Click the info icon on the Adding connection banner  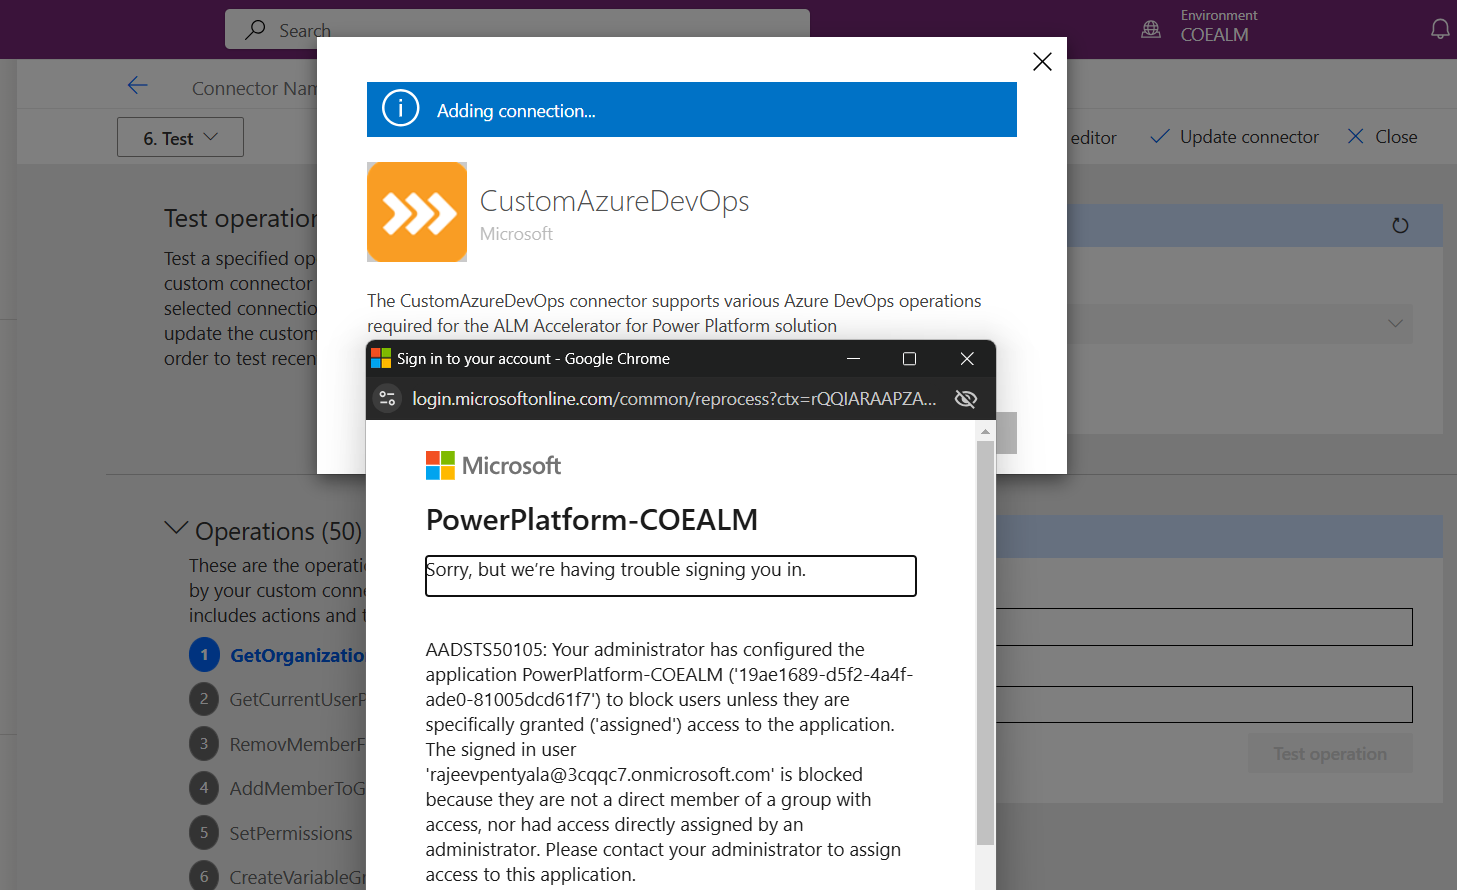[x=400, y=109]
